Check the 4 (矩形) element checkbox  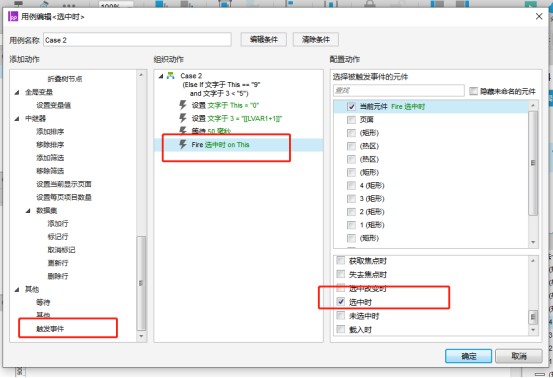pyautogui.click(x=351, y=185)
